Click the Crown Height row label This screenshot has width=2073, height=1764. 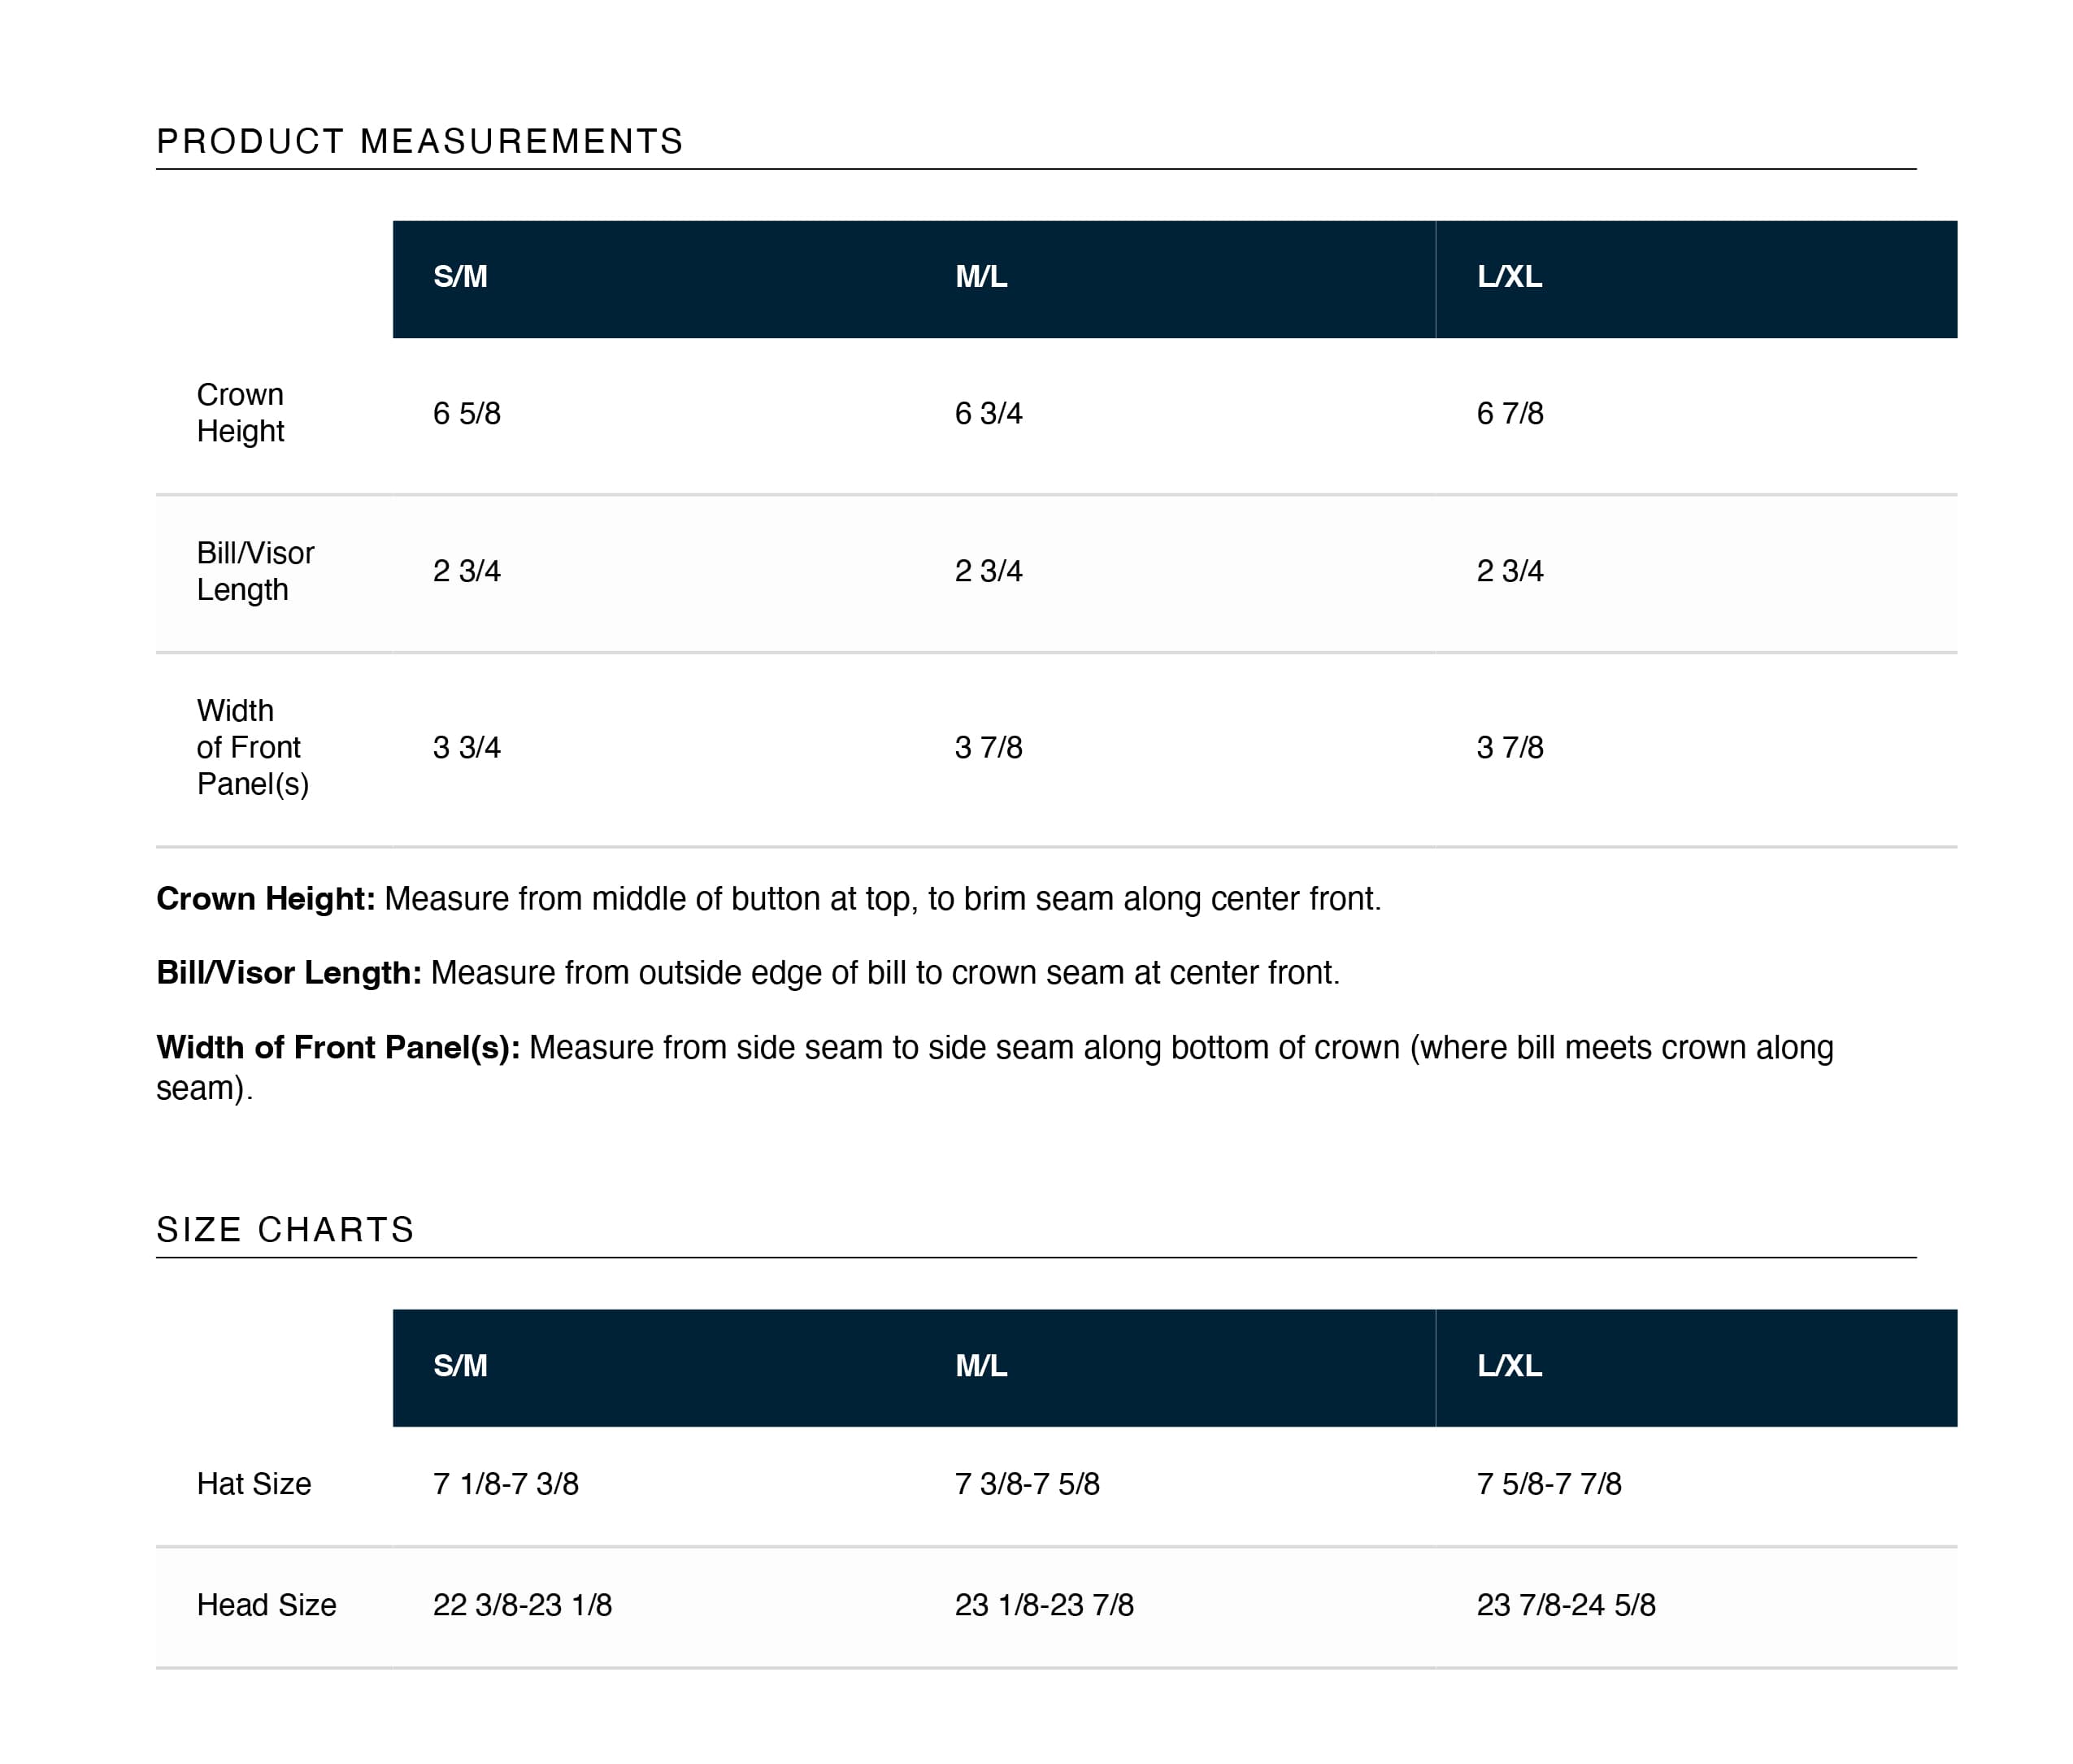[241, 413]
